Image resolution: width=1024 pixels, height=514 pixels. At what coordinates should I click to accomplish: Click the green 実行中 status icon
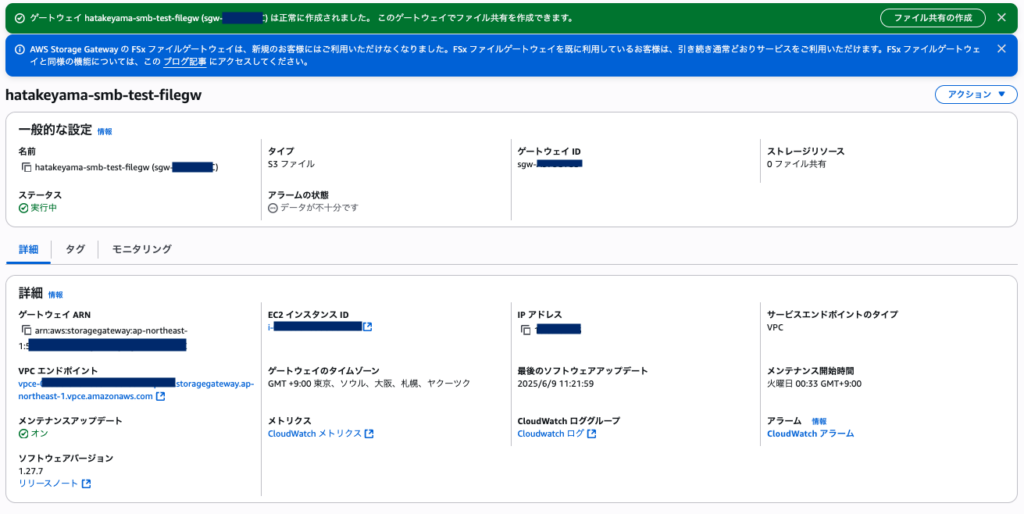pyautogui.click(x=24, y=208)
